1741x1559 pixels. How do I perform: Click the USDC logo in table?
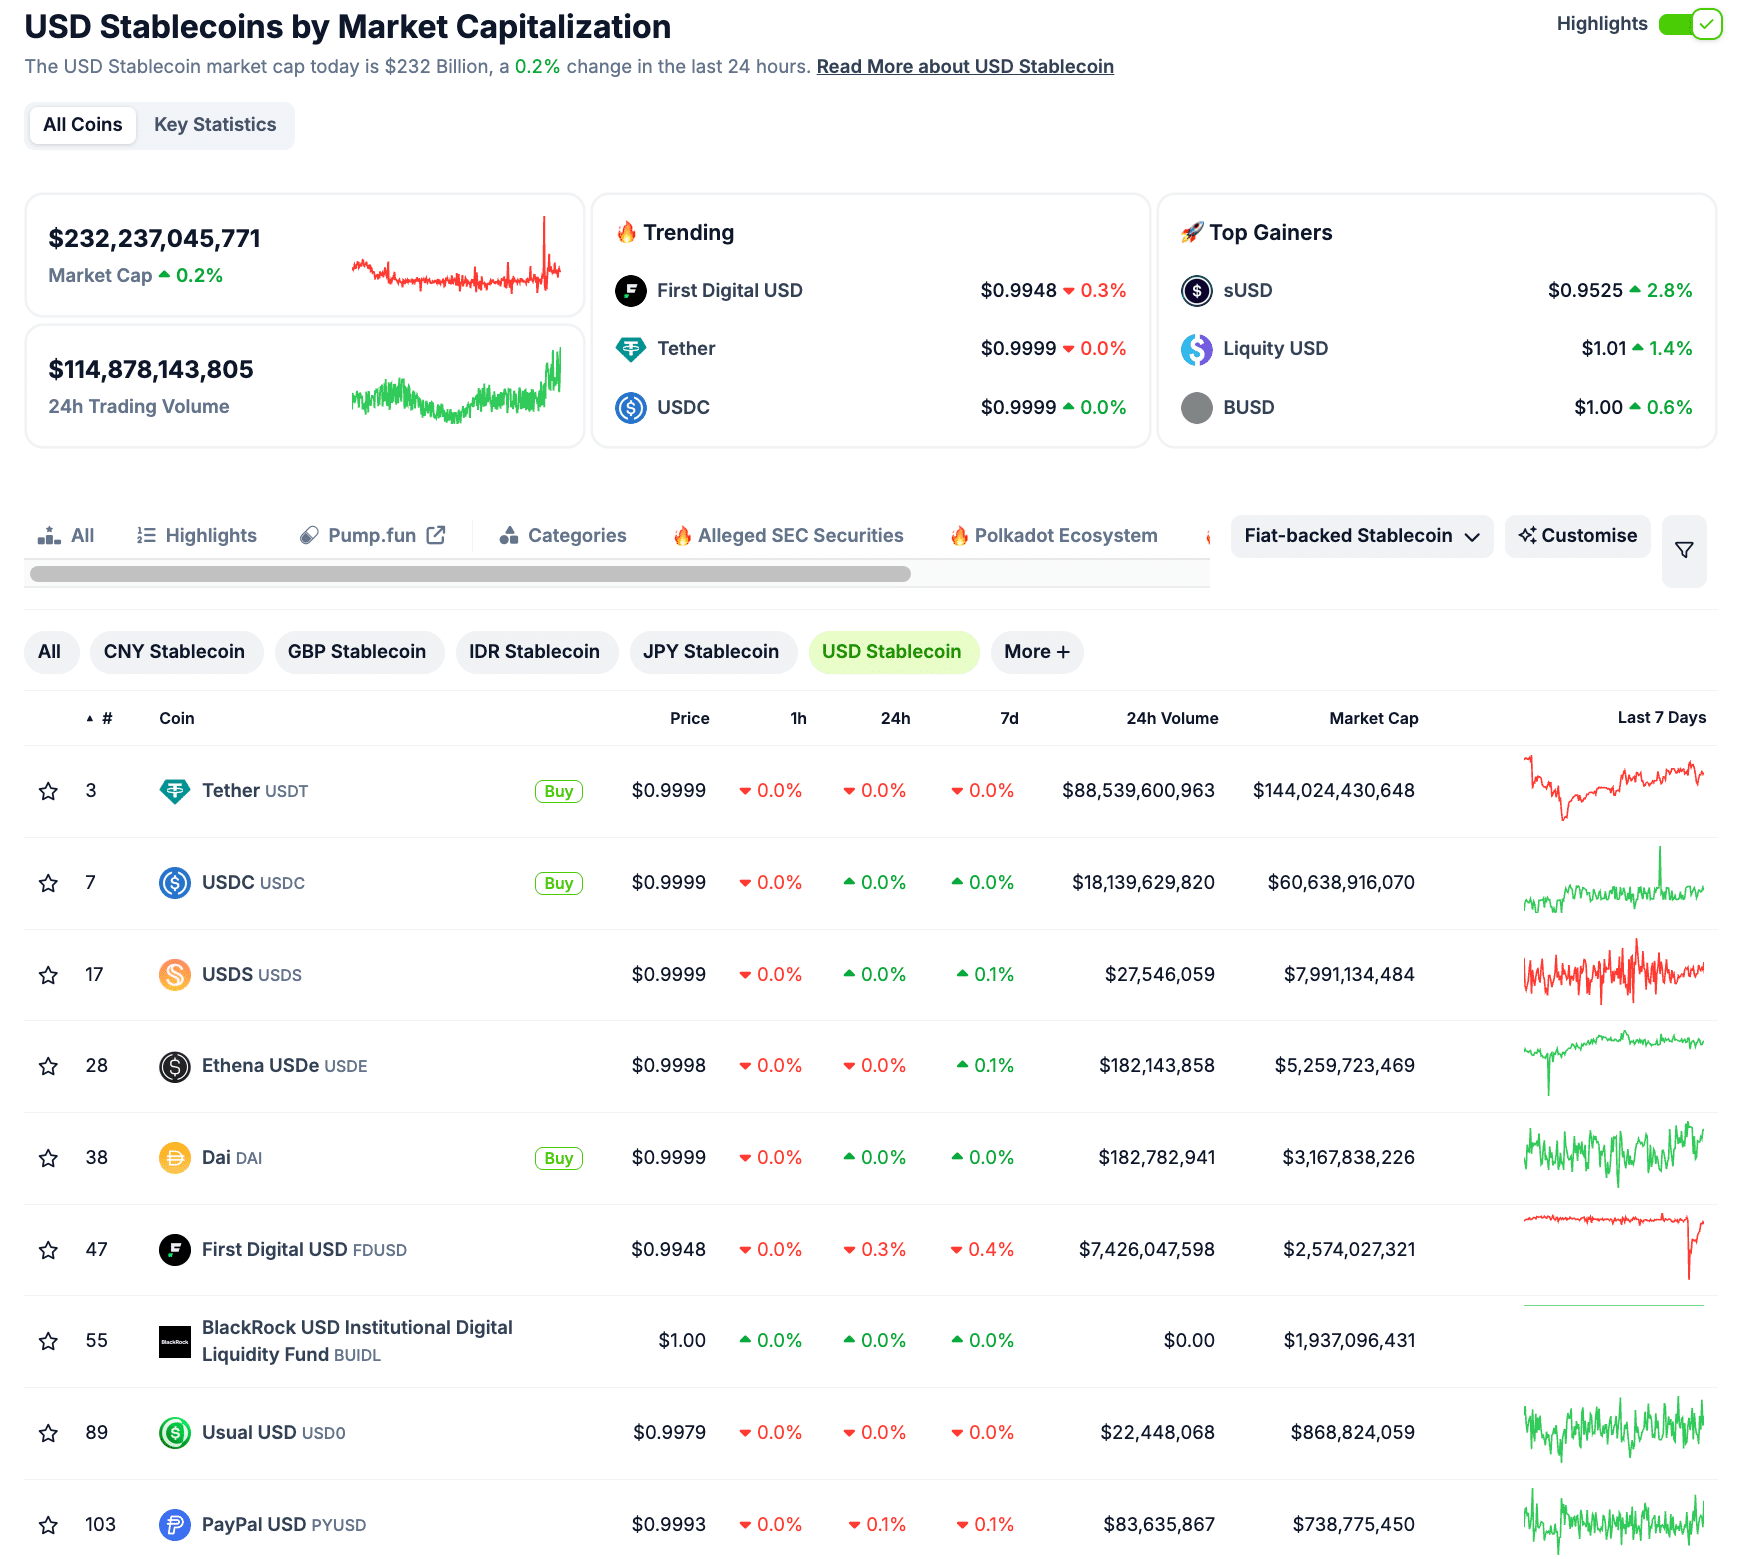(x=175, y=883)
